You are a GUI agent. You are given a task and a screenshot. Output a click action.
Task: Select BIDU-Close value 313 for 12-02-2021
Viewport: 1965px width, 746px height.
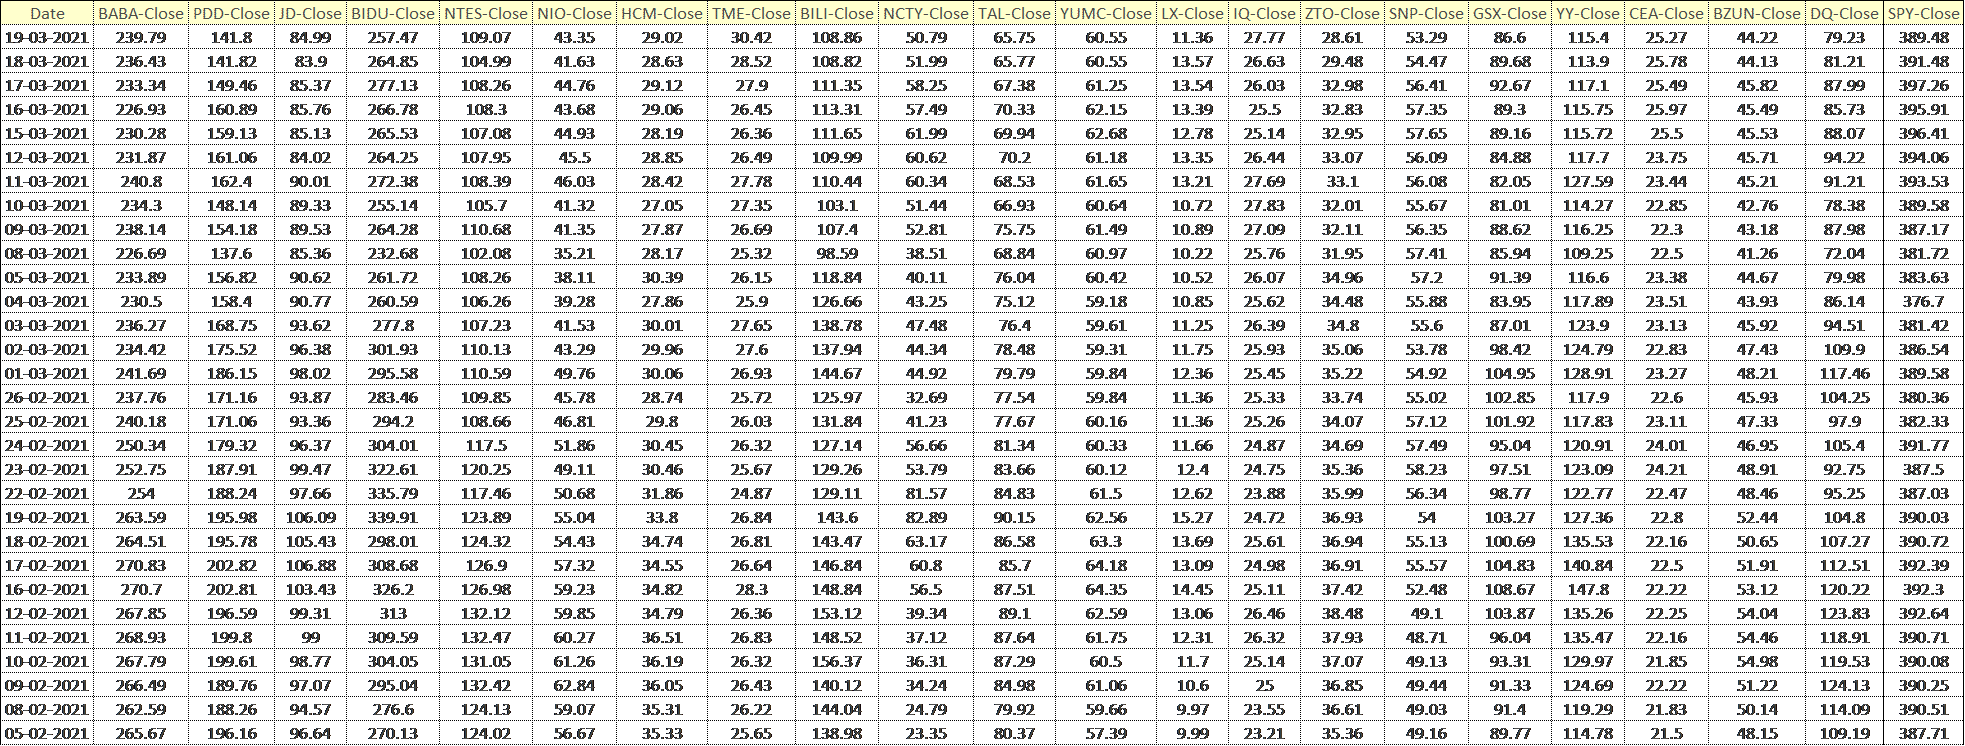click(x=393, y=613)
